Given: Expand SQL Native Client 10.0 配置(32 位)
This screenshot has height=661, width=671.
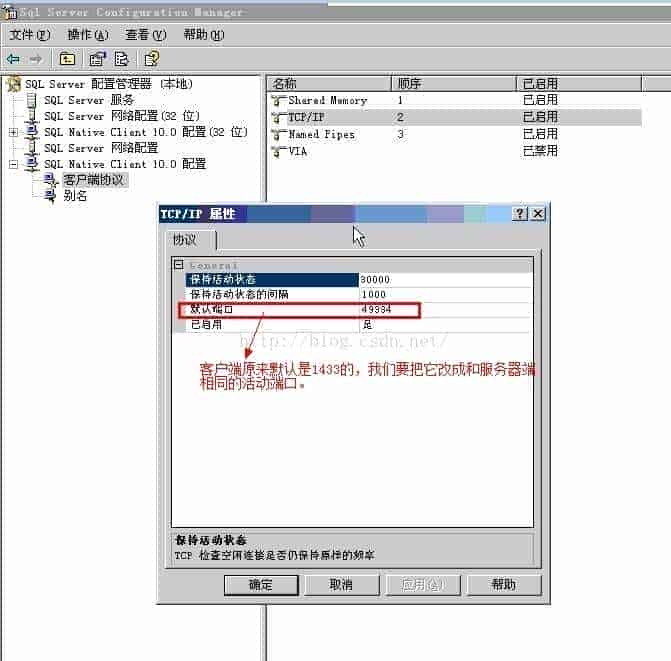Looking at the screenshot, I should tap(13, 132).
